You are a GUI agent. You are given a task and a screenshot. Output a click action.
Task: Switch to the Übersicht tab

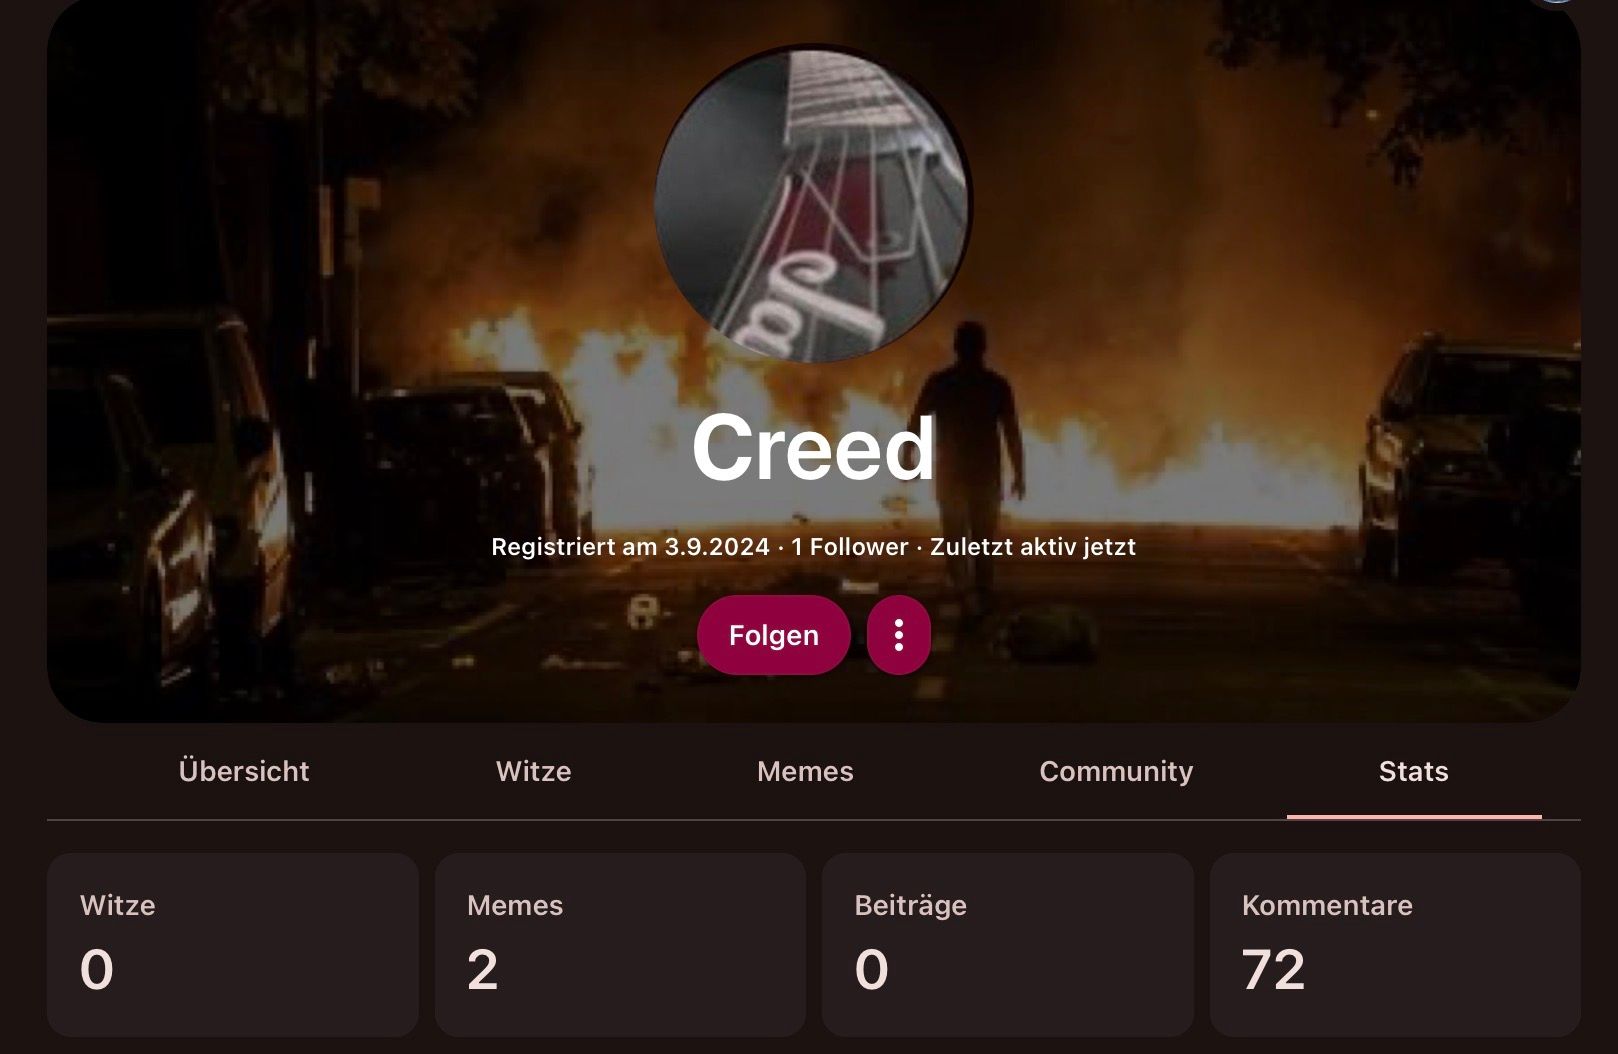244,771
